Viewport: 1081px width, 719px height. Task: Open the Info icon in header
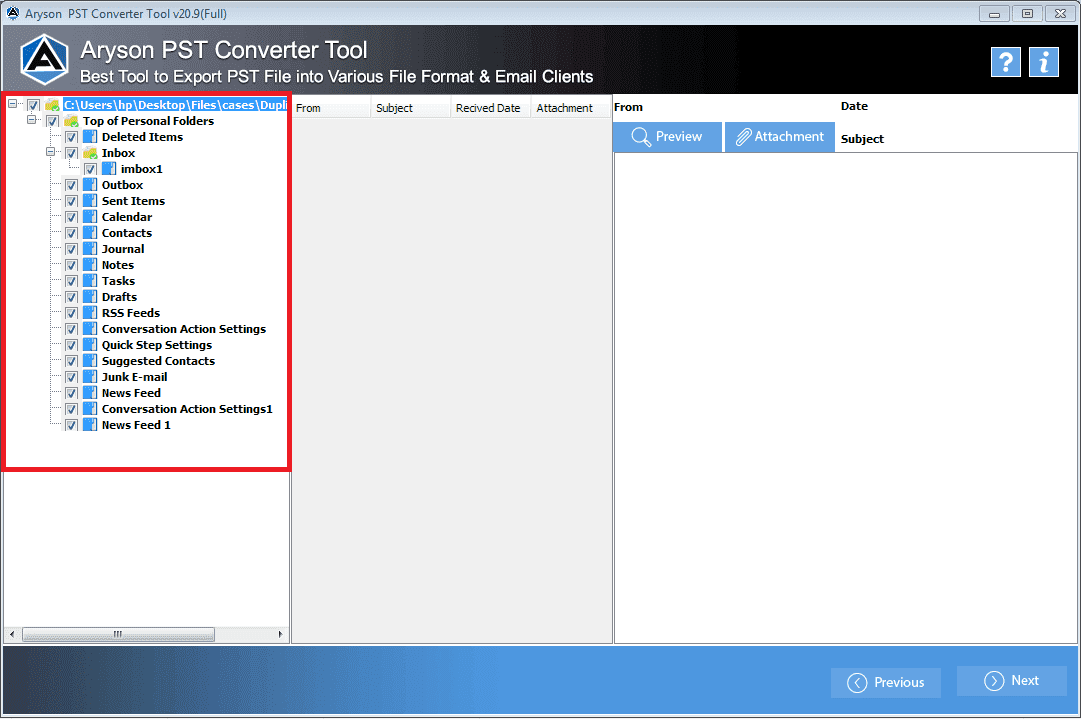click(x=1044, y=63)
